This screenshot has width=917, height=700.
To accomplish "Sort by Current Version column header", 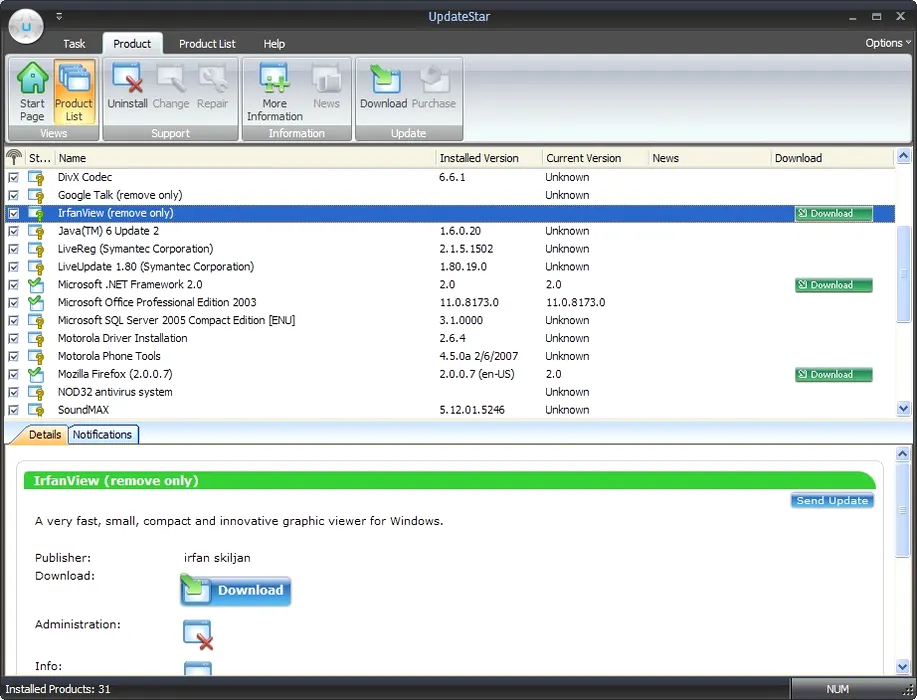I will [x=595, y=158].
